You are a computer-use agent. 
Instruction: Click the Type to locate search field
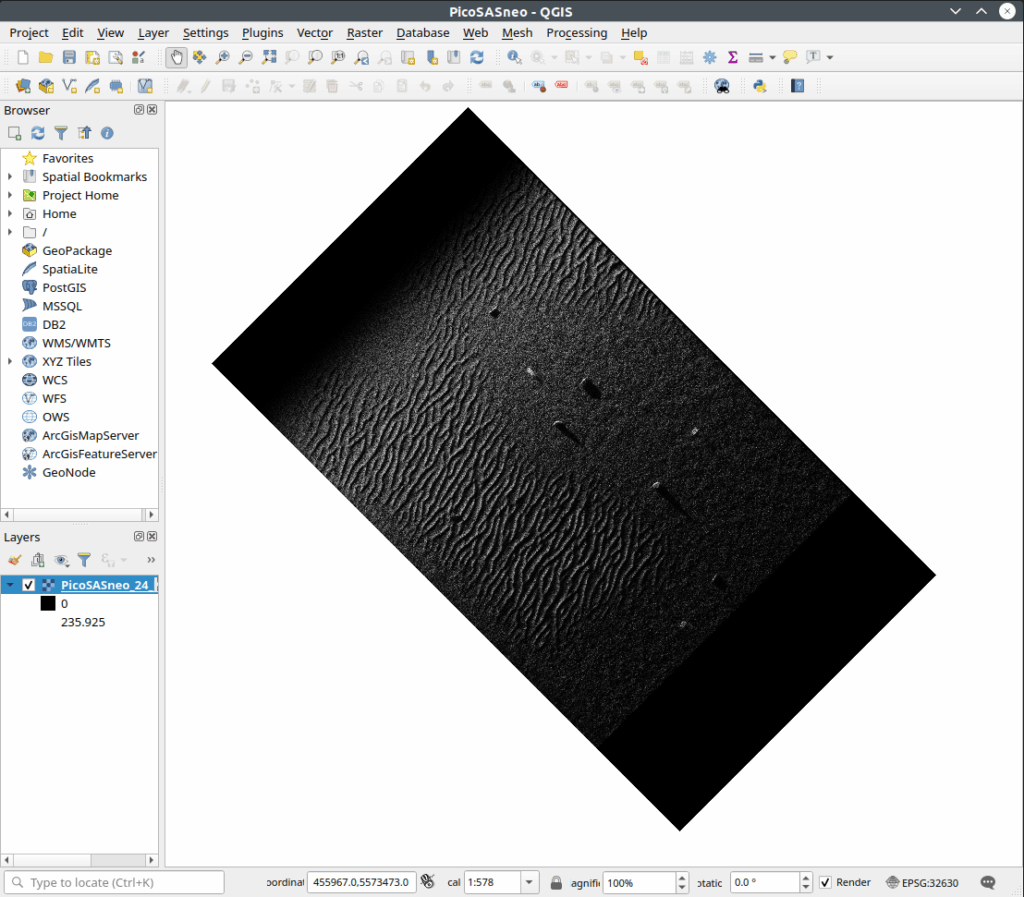click(115, 882)
